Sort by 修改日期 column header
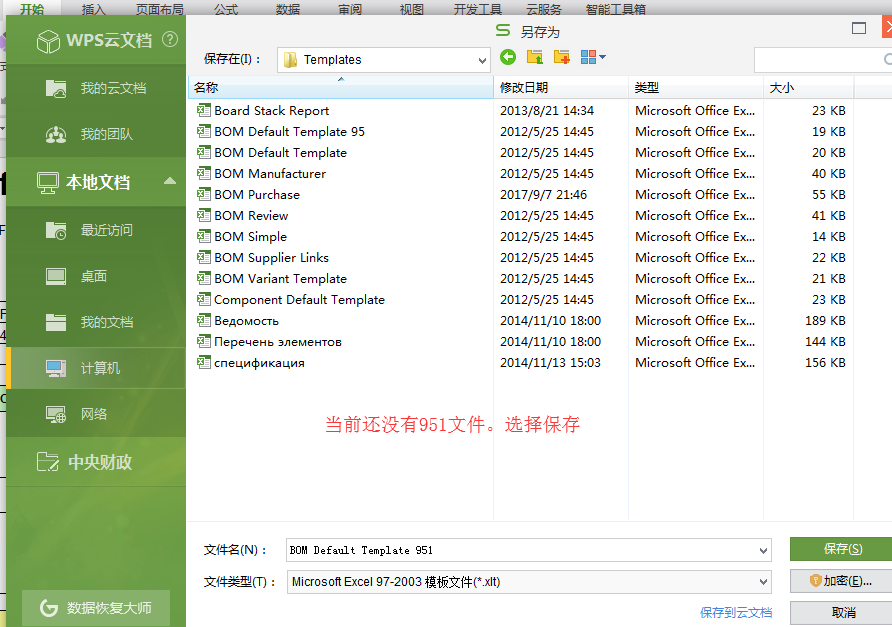The width and height of the screenshot is (892, 627). pyautogui.click(x=561, y=88)
